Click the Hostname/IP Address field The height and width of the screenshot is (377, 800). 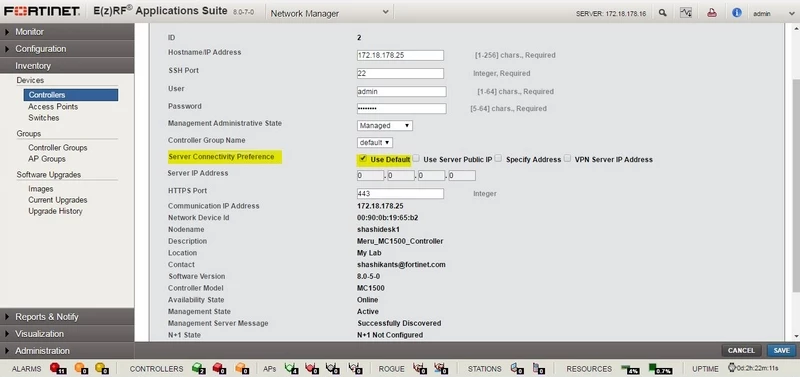[x=400, y=55]
